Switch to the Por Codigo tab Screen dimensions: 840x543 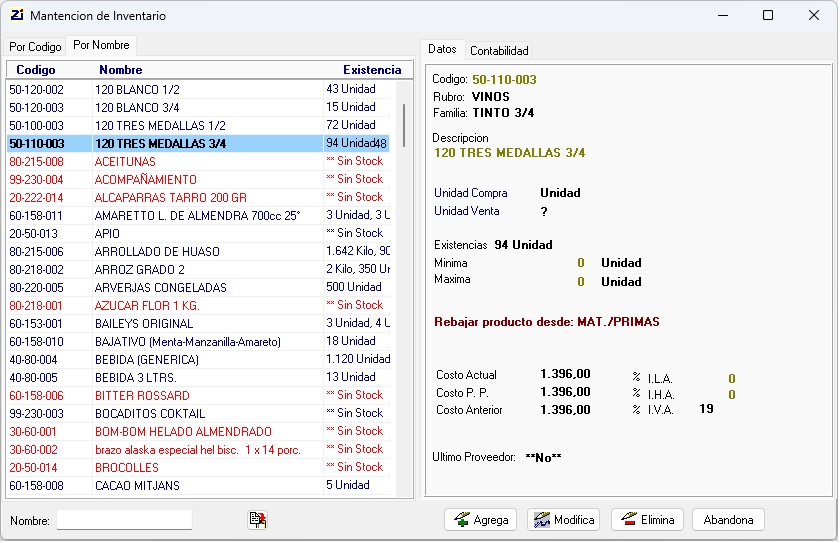point(35,47)
